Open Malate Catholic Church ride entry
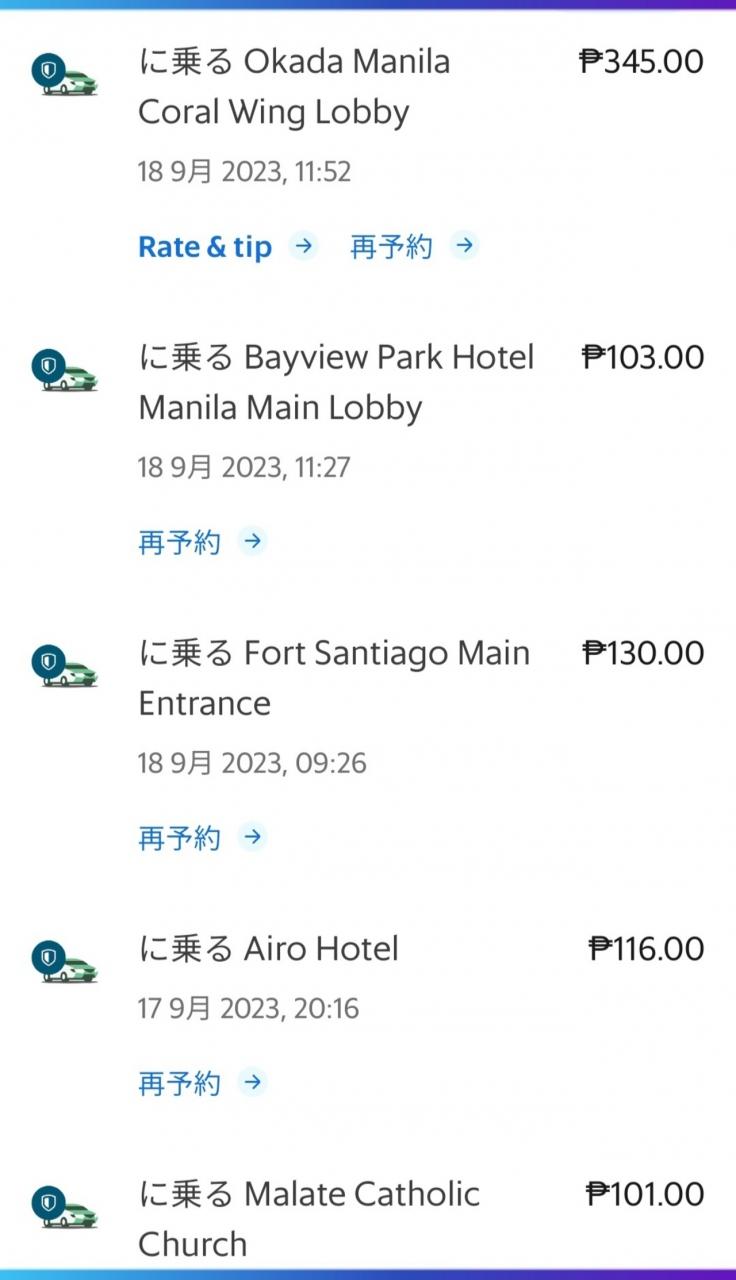This screenshot has width=736, height=1280. pos(309,1218)
